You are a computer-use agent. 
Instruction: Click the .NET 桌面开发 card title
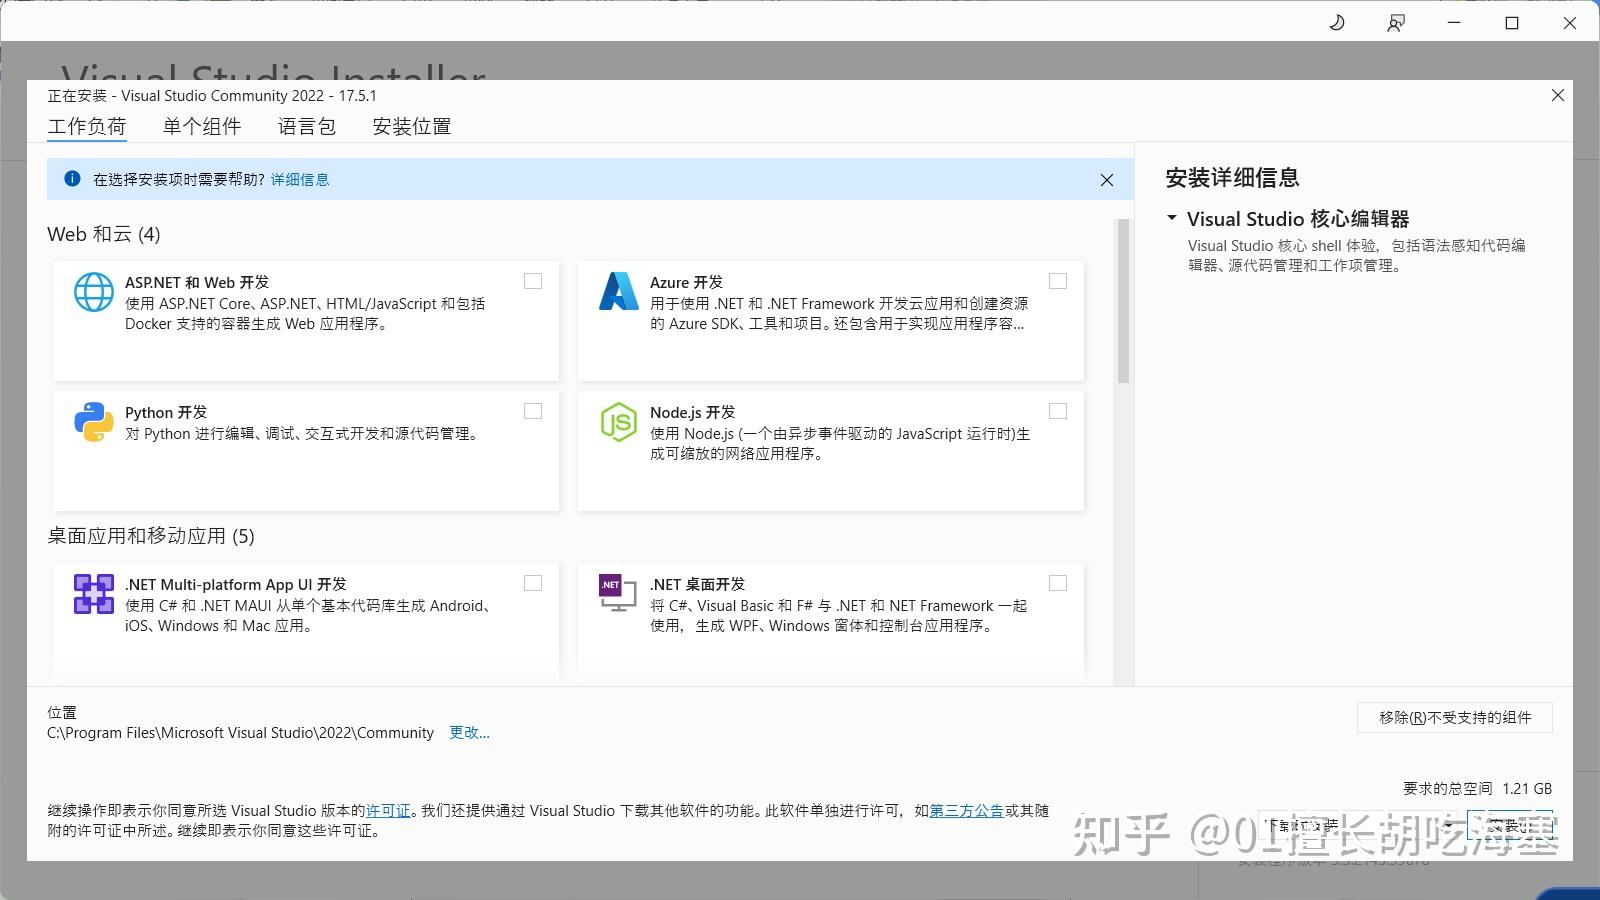(697, 585)
